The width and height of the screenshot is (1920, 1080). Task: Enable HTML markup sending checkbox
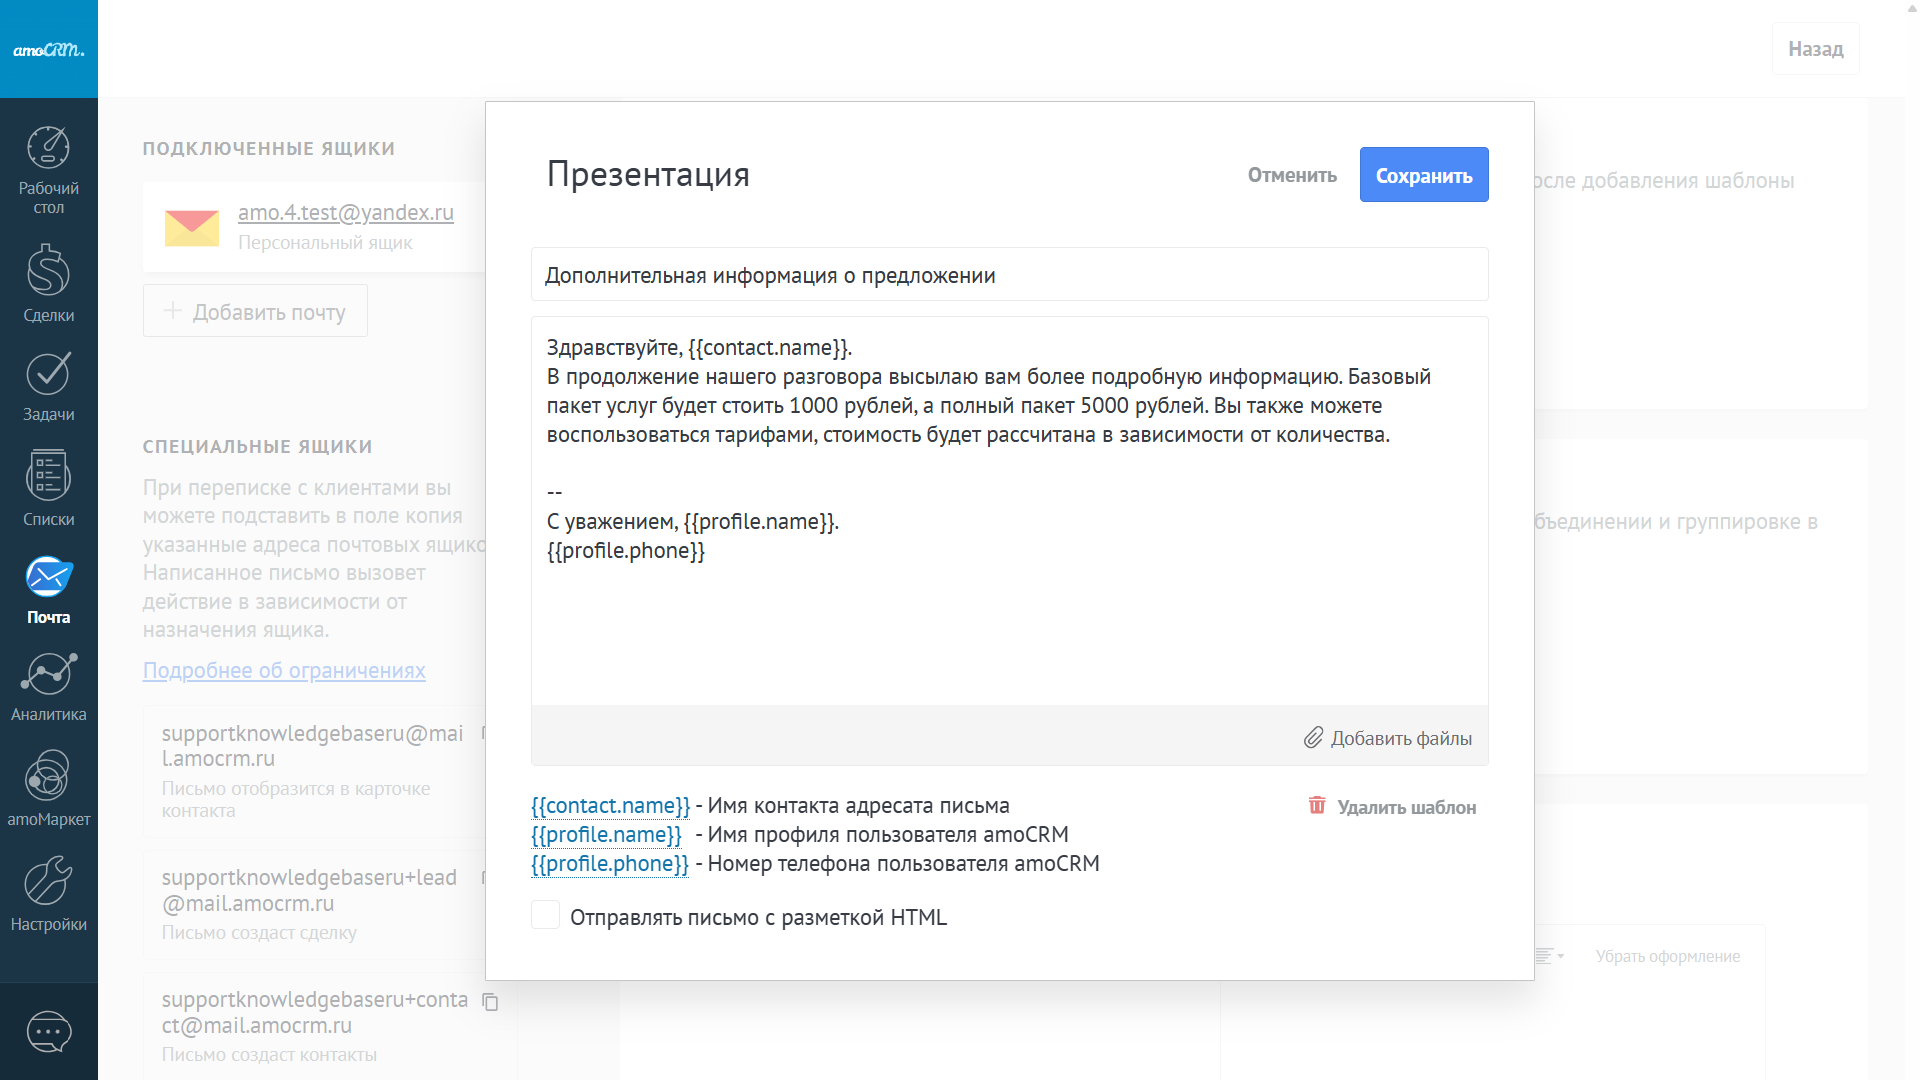(x=545, y=915)
